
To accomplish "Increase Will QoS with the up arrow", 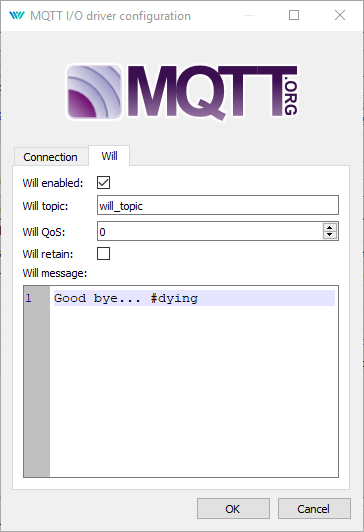I will pyautogui.click(x=330, y=227).
